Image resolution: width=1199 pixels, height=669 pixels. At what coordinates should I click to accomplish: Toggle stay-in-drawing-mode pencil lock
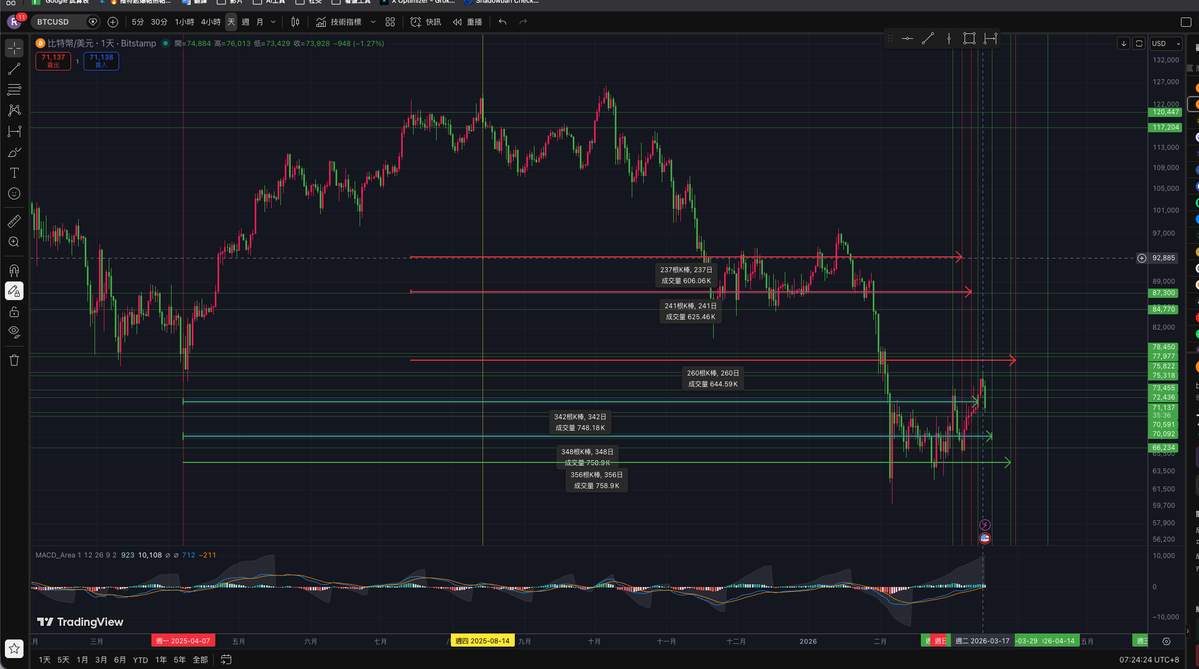click(x=14, y=291)
